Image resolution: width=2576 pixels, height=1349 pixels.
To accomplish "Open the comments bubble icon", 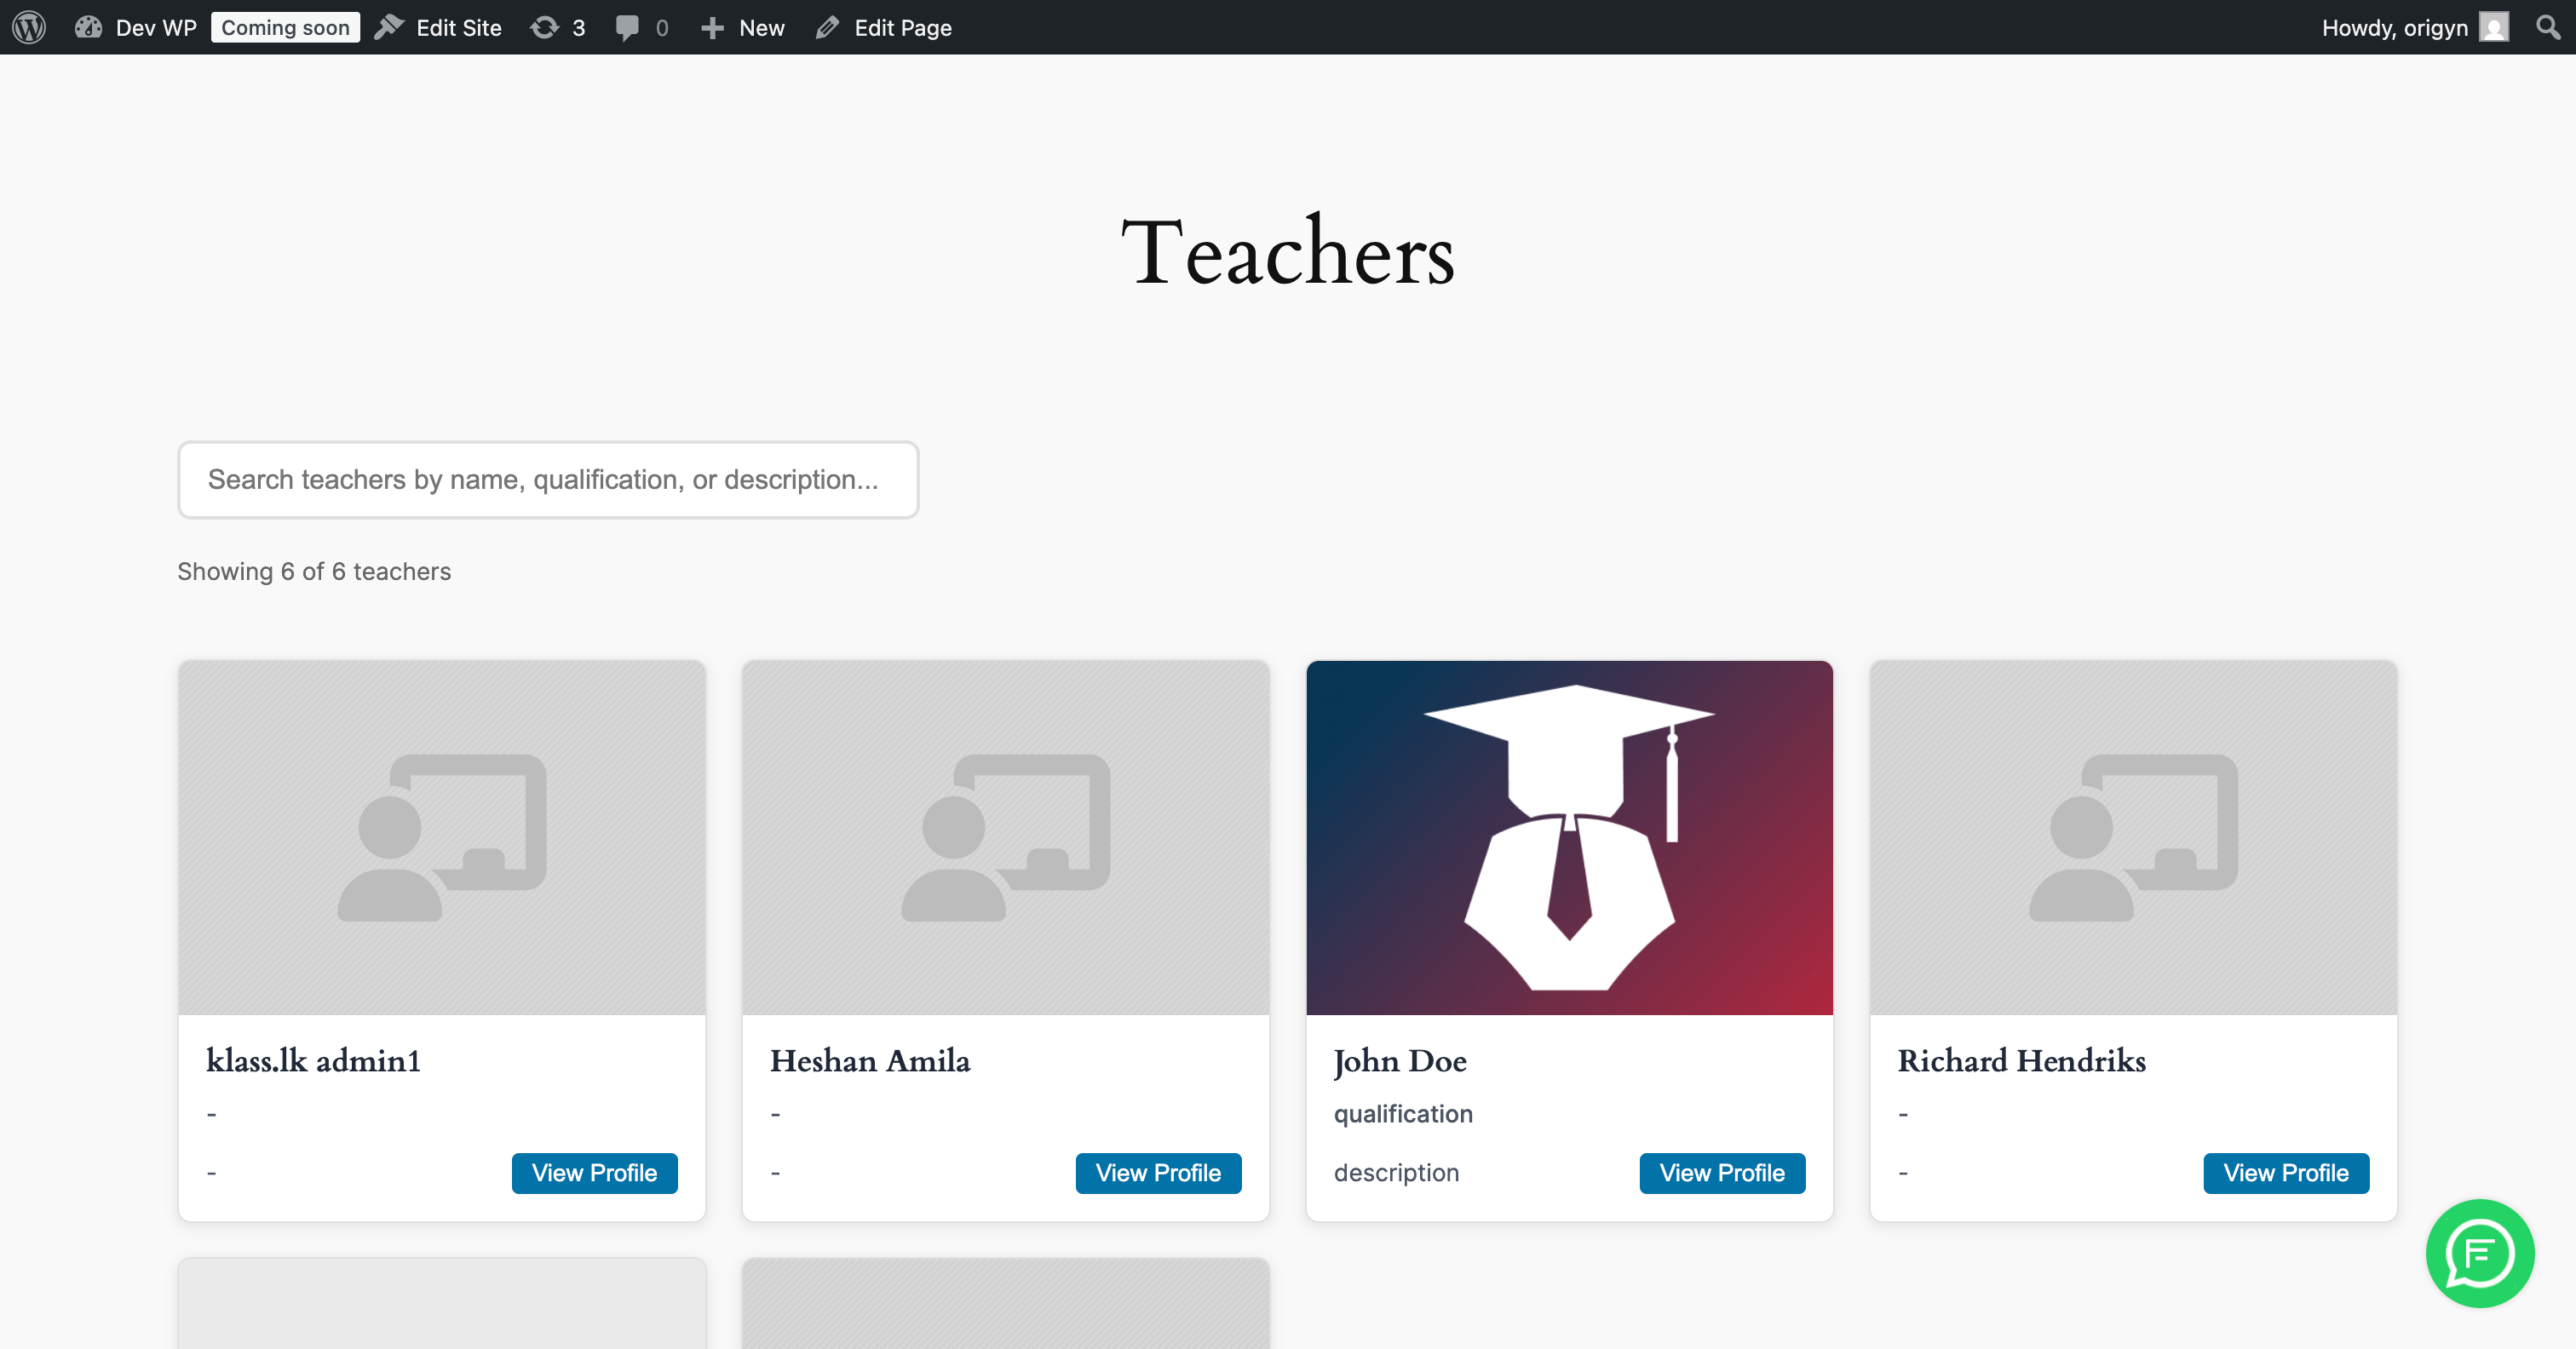I will coord(627,27).
